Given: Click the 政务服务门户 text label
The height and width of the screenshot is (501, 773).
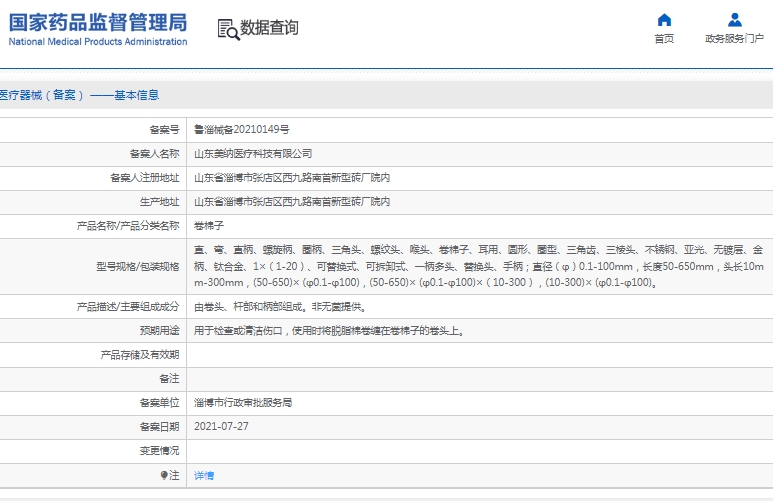Looking at the screenshot, I should coord(735,38).
